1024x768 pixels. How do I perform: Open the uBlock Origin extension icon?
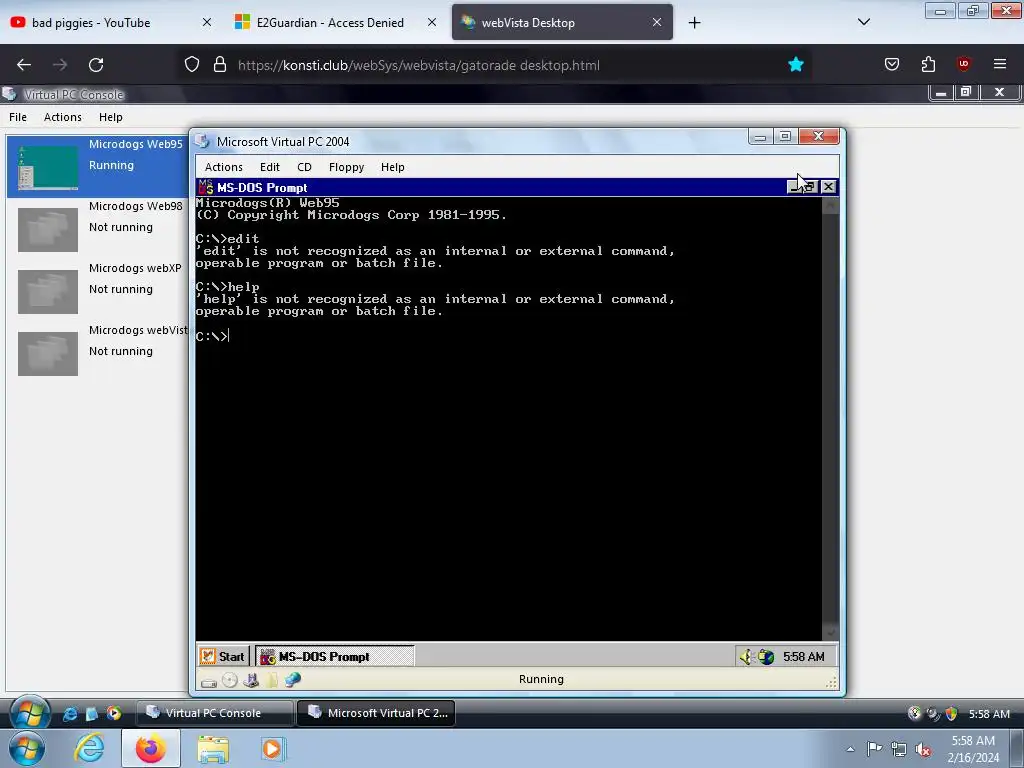point(964,64)
